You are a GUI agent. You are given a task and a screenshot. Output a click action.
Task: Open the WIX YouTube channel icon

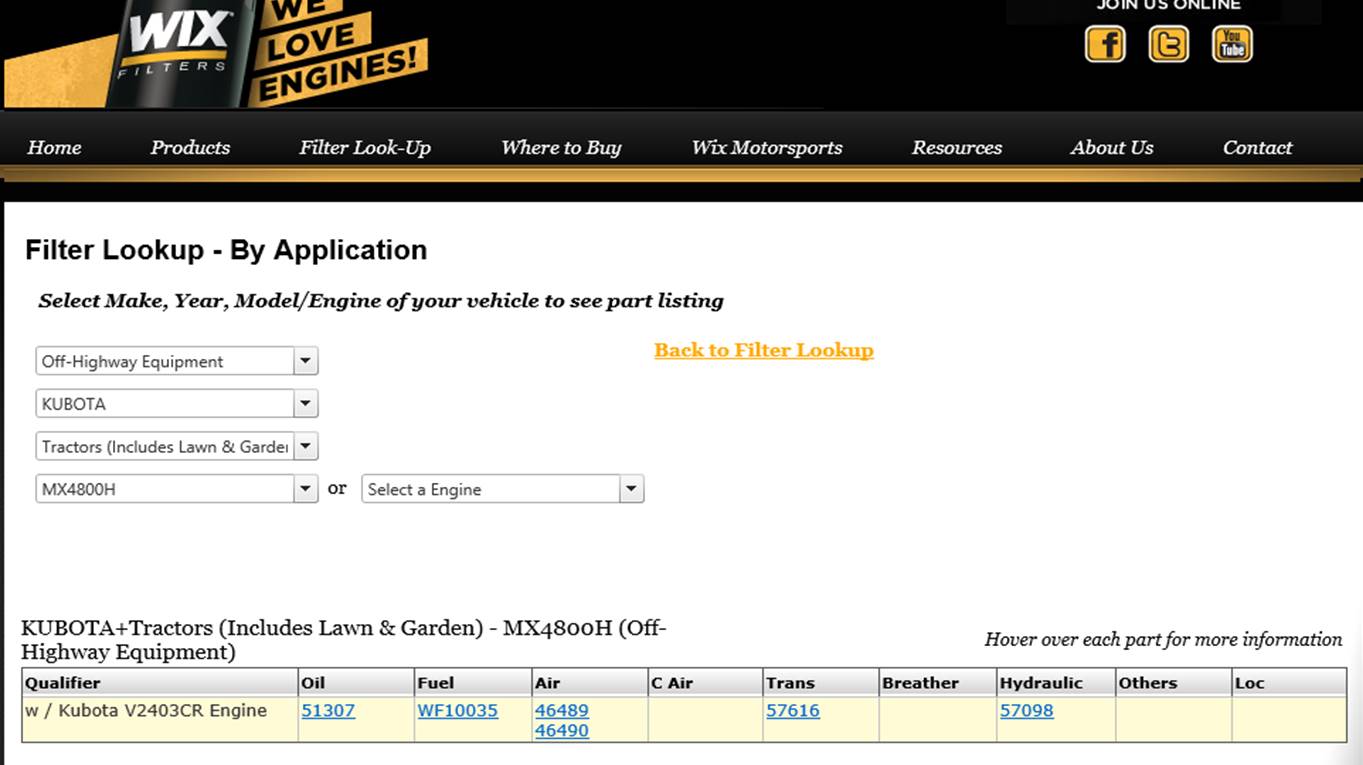click(x=1232, y=44)
